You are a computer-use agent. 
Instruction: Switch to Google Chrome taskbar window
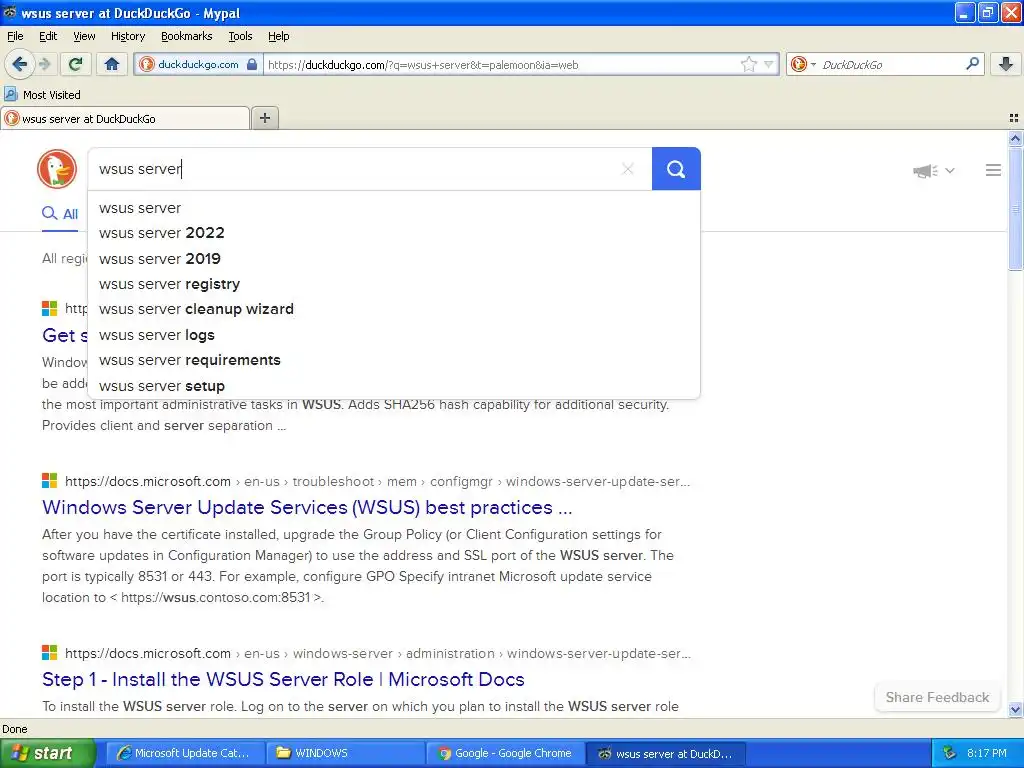tap(505, 753)
